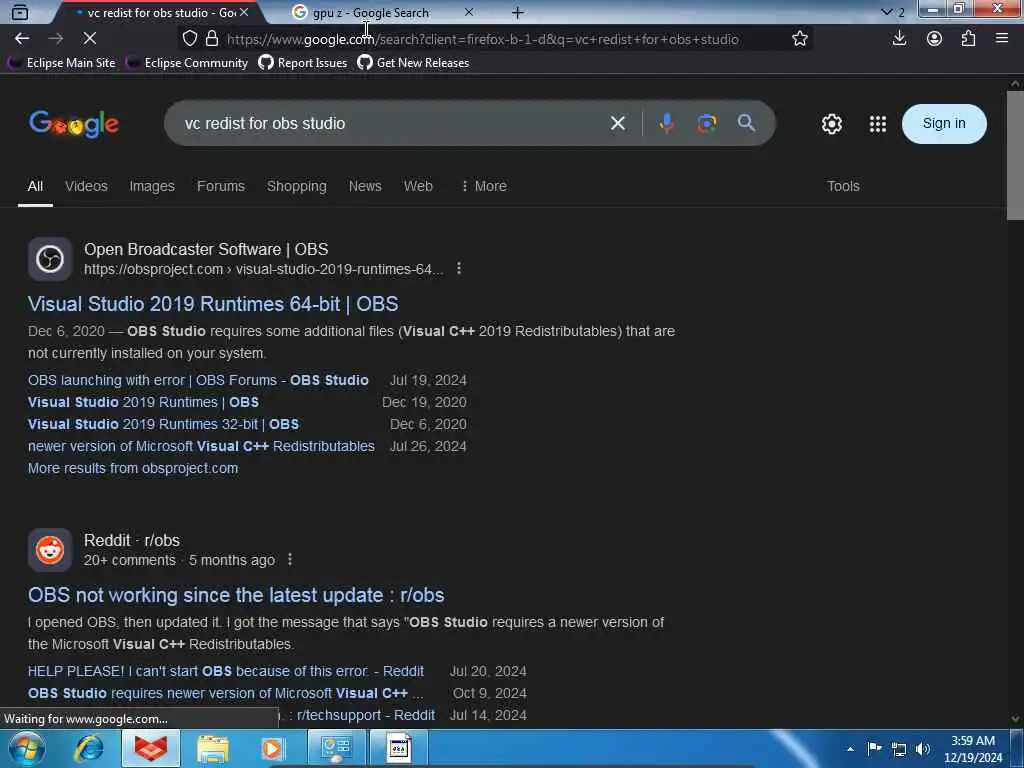Open the tracking protection shield icon
The width and height of the screenshot is (1024, 768).
189,39
